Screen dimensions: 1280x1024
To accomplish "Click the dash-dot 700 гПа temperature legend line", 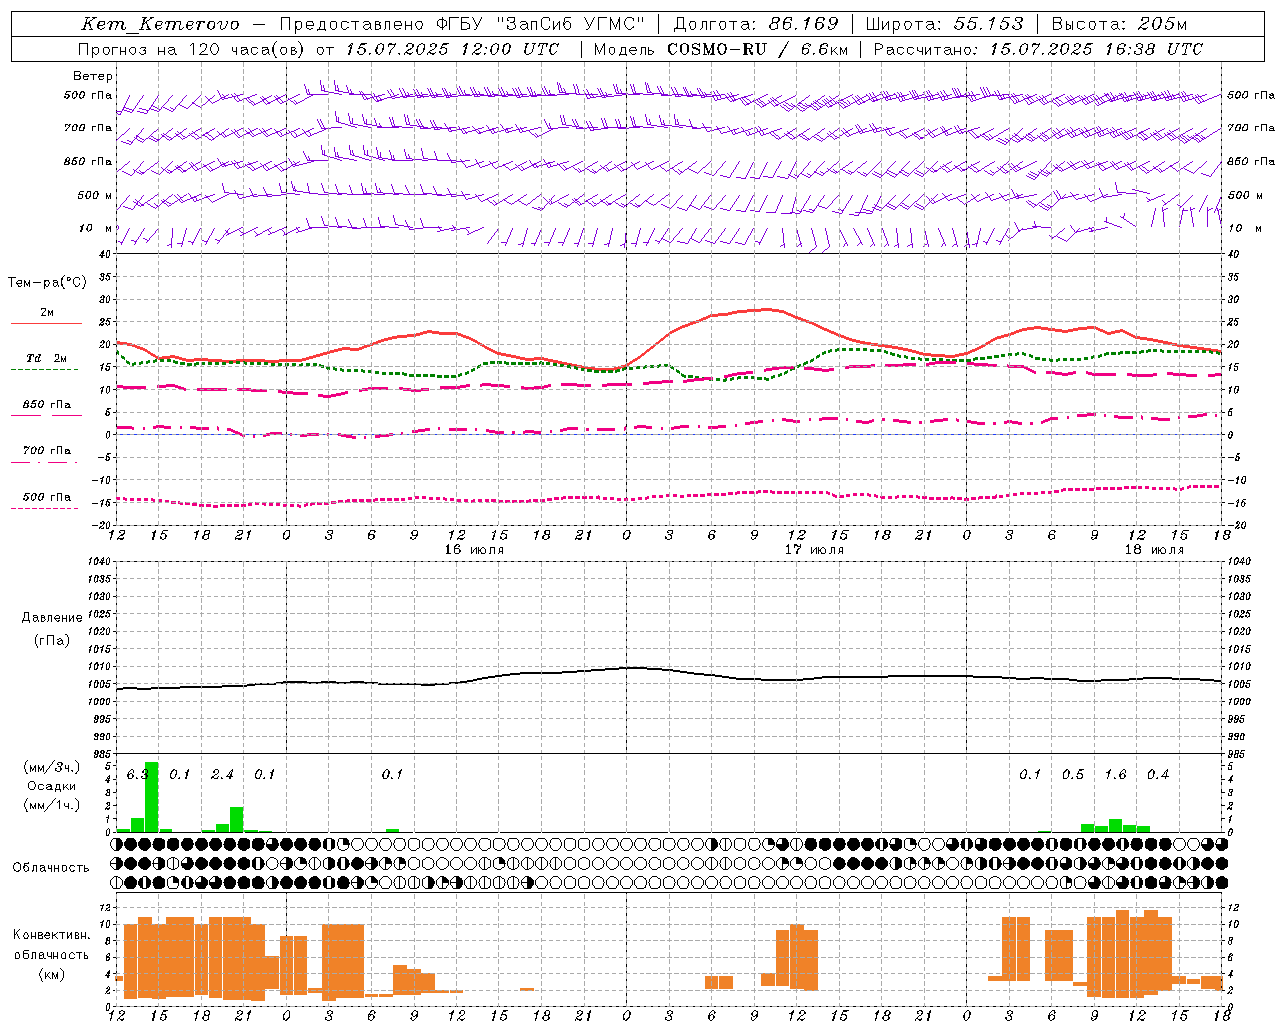I will click(44, 462).
